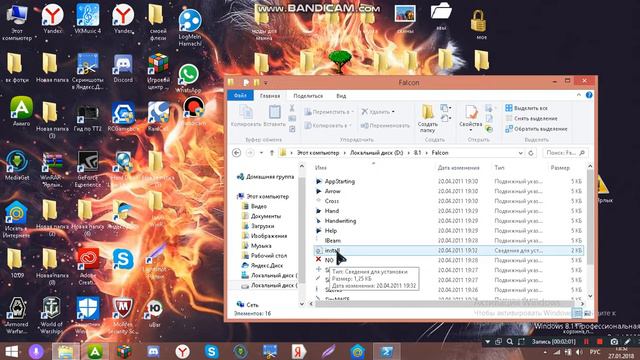The width and height of the screenshot is (640, 360).
Task: Switch to the Главная ribbon tab
Action: coord(270,96)
